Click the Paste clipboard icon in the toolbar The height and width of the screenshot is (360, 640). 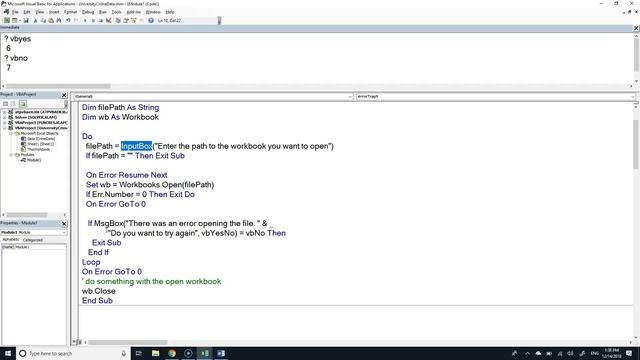click(x=51, y=20)
